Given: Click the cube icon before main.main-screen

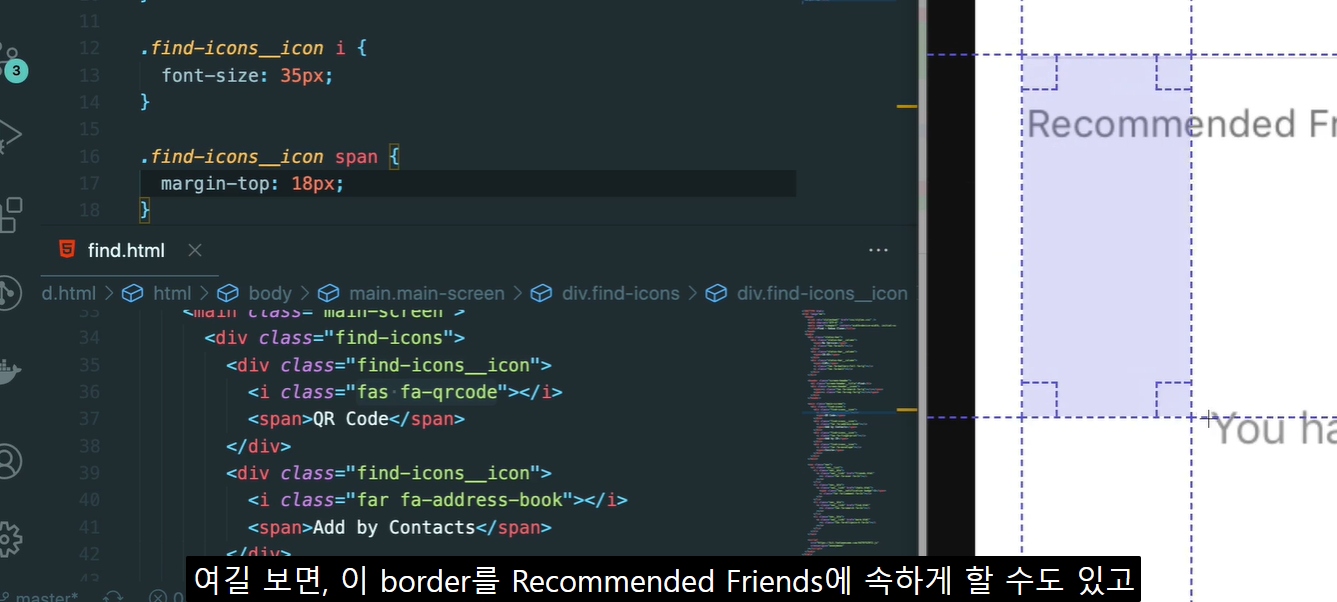Looking at the screenshot, I should (329, 293).
